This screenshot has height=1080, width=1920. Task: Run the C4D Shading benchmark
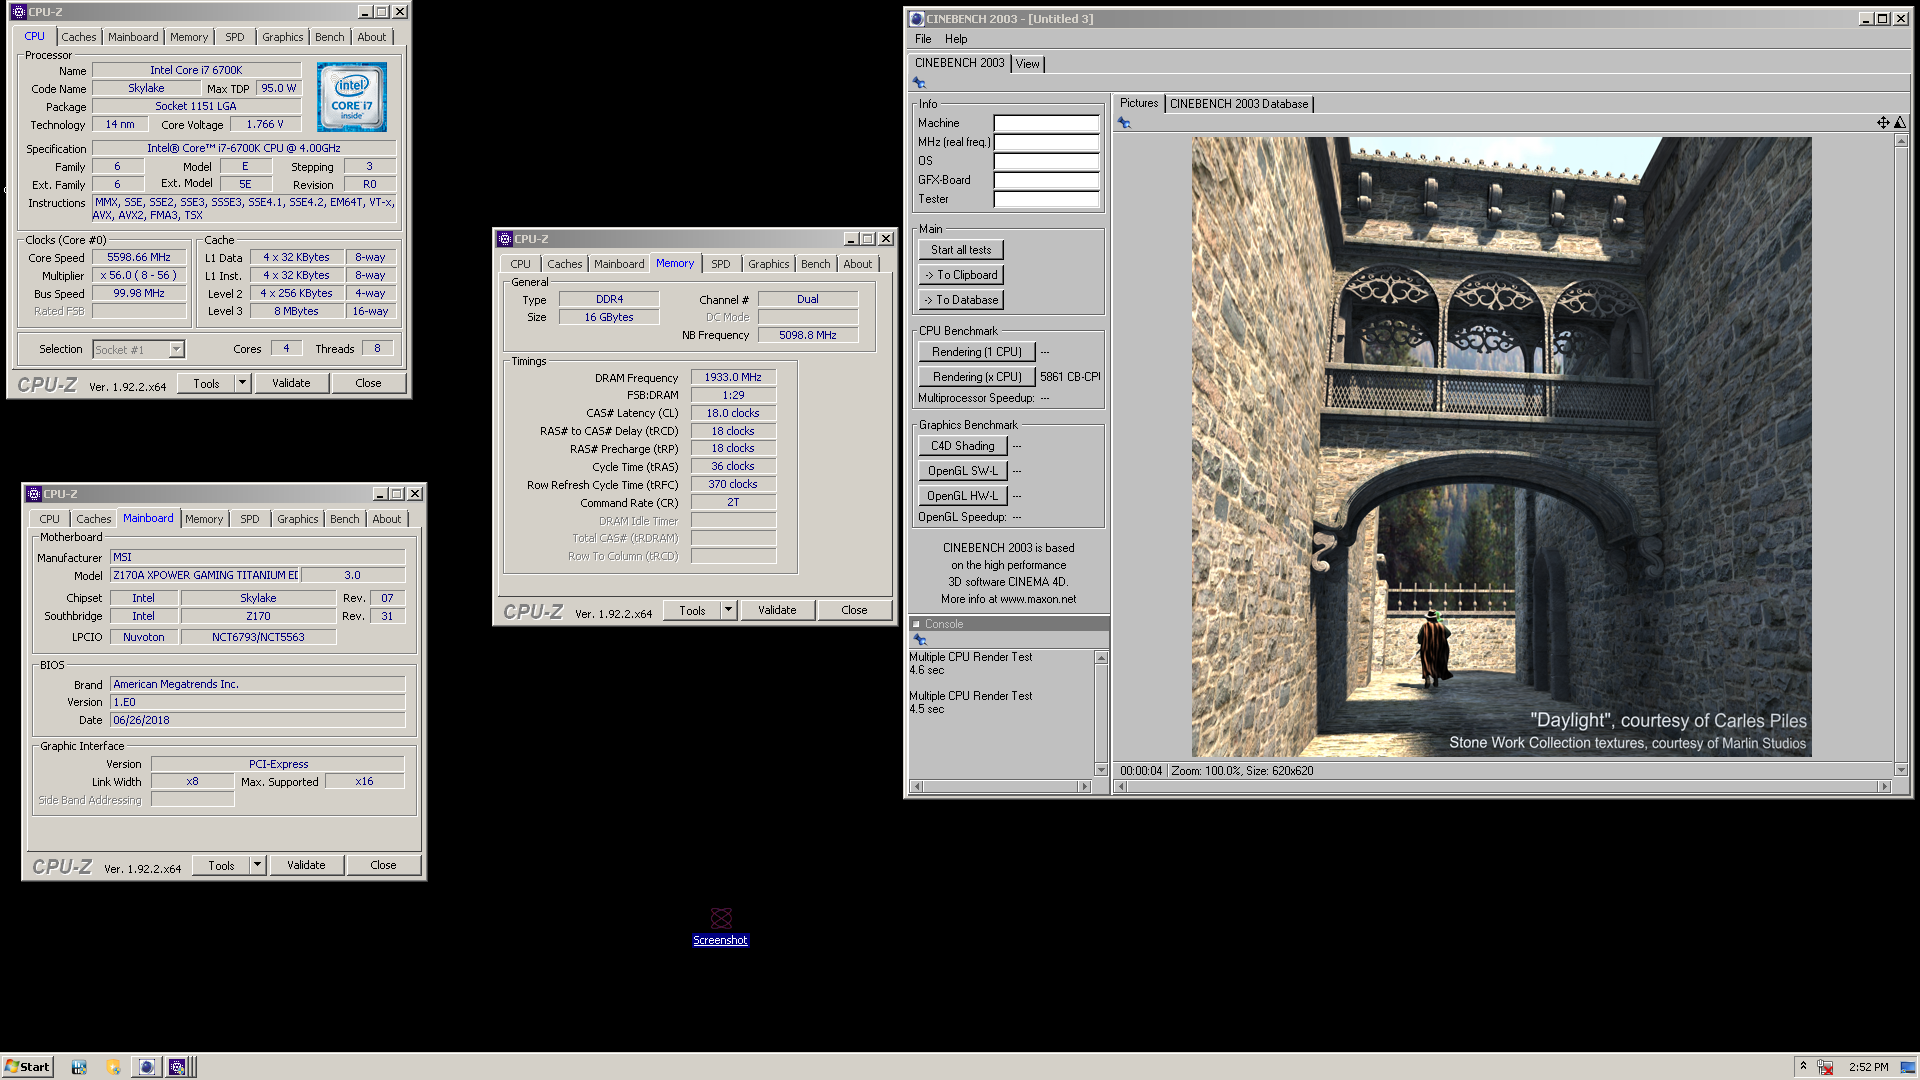[963, 446]
